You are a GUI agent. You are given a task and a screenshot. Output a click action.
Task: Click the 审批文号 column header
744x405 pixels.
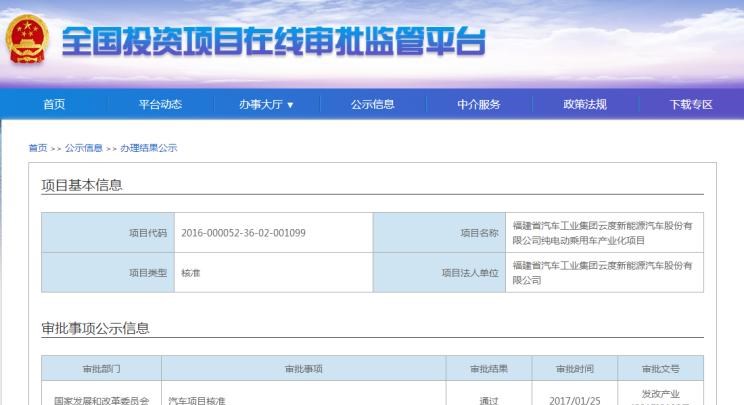pos(660,368)
